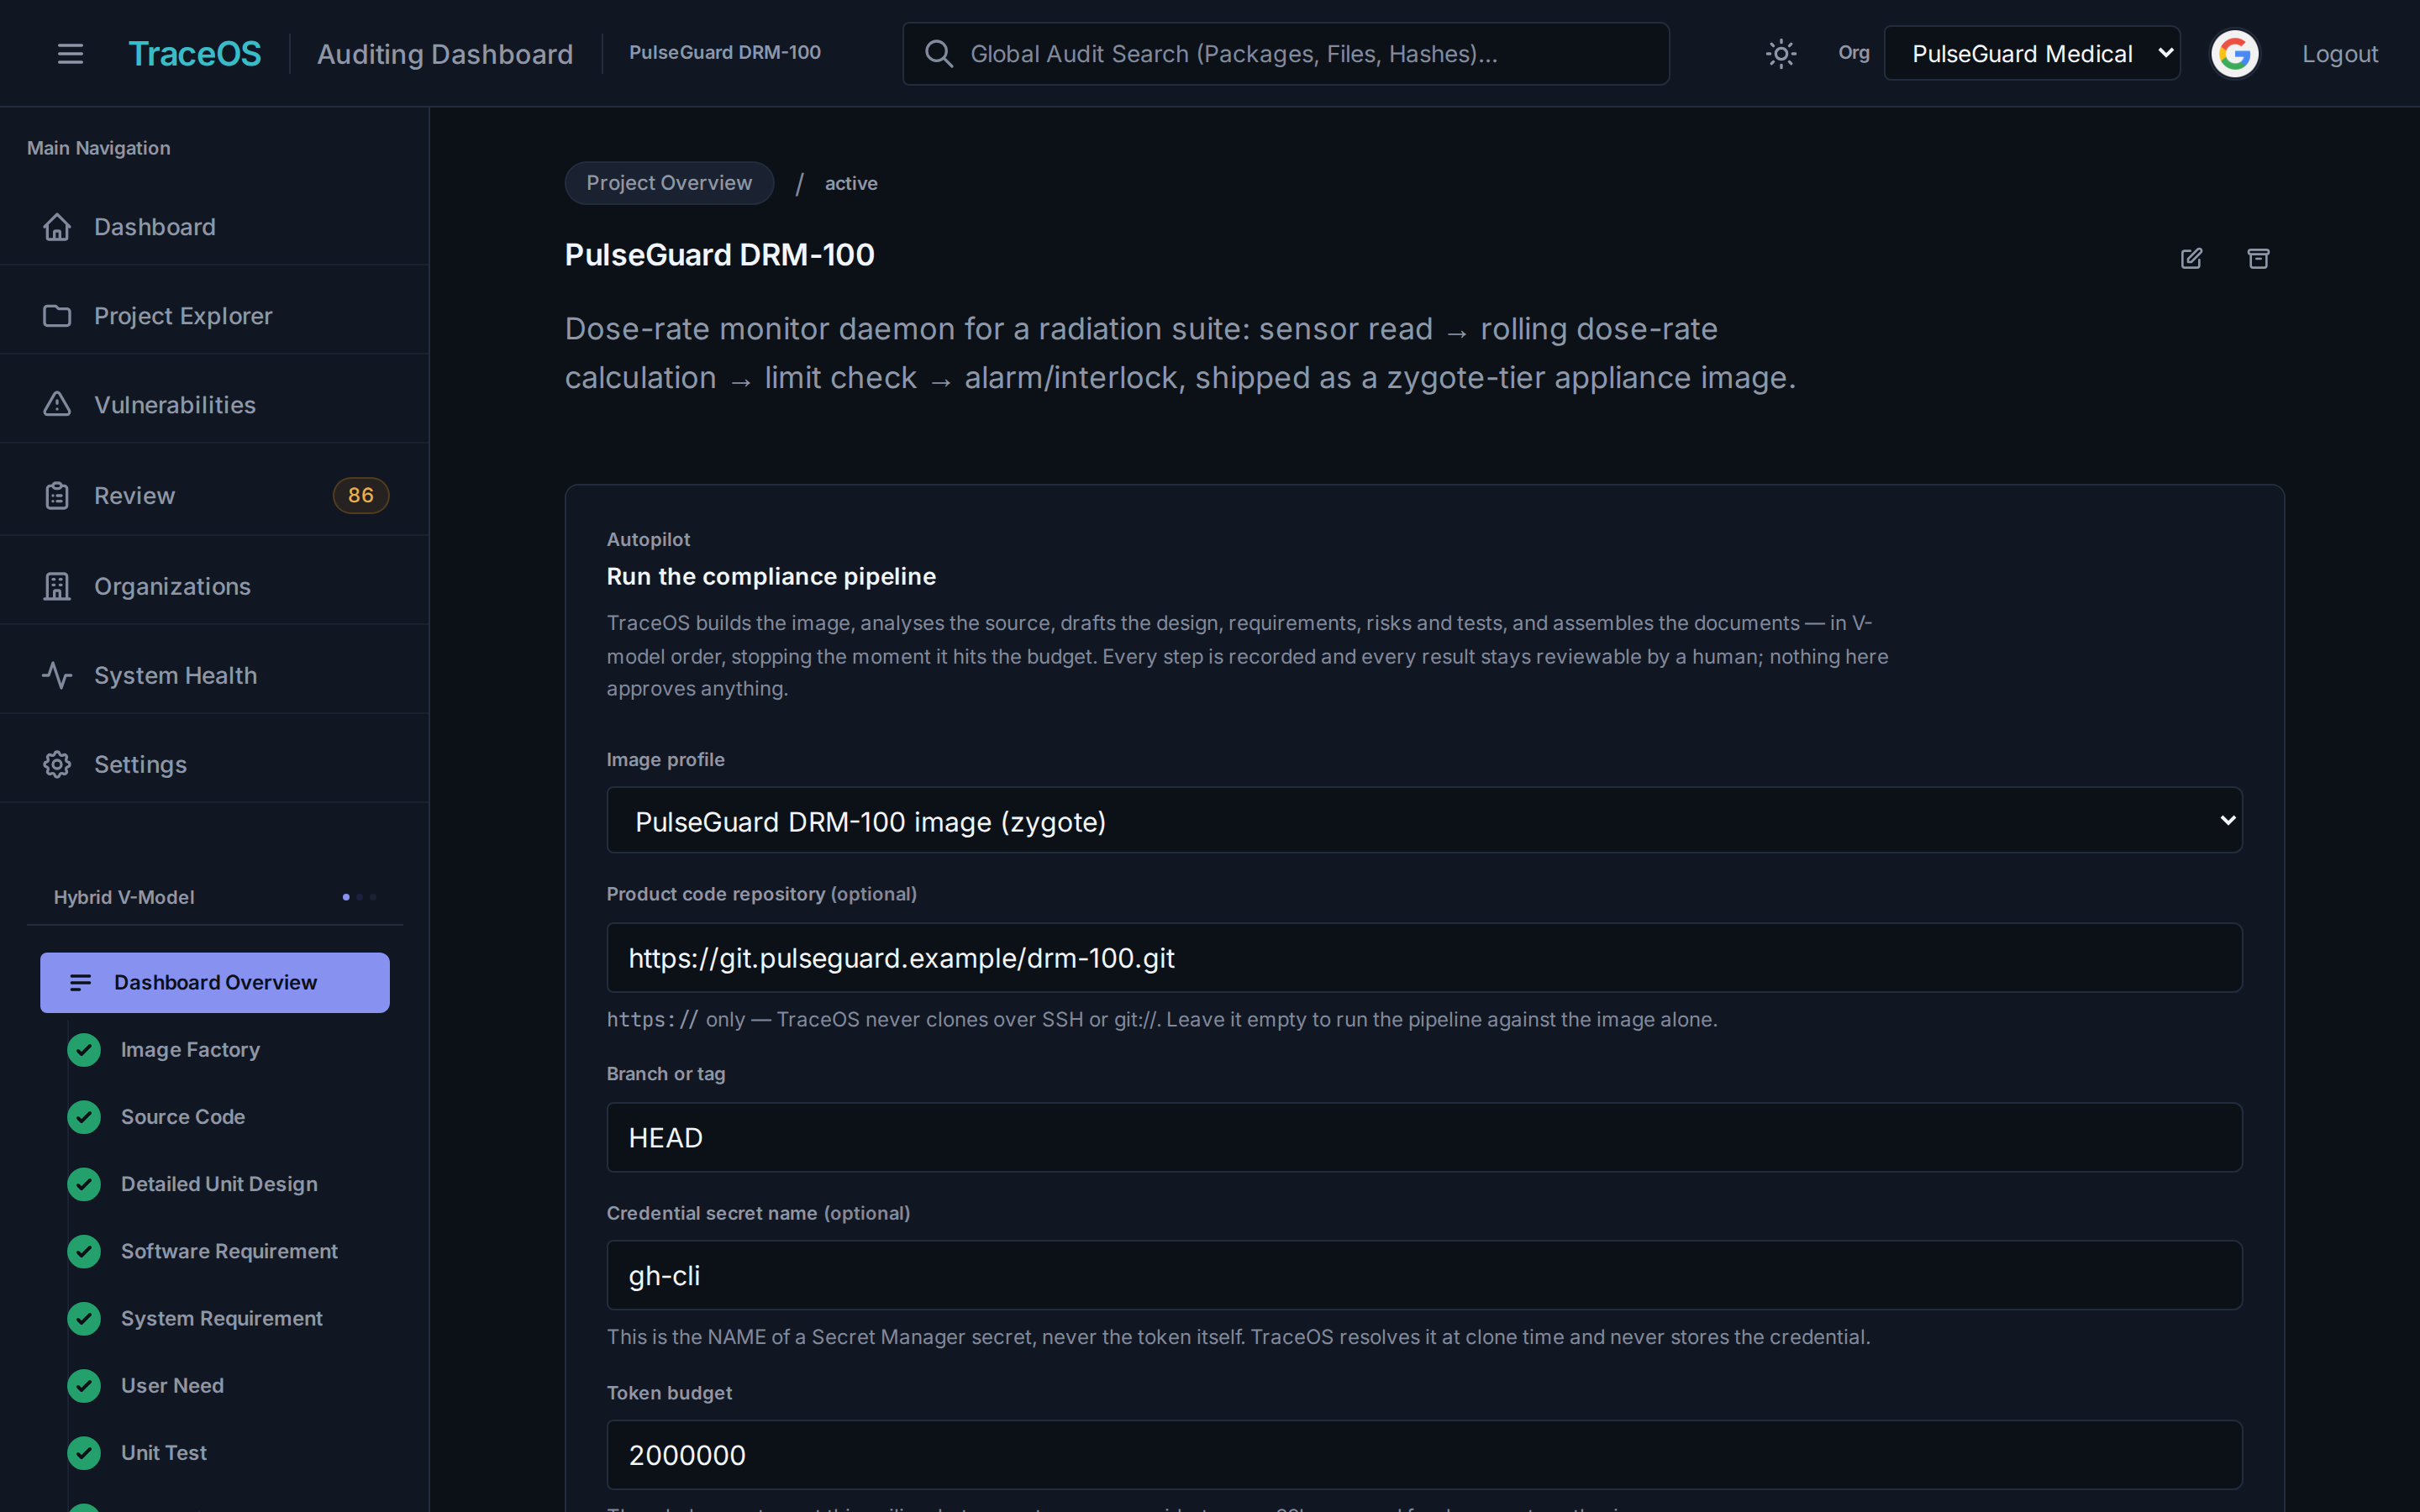This screenshot has width=2420, height=1512.
Task: Open Software Requirement step
Action: point(229,1251)
